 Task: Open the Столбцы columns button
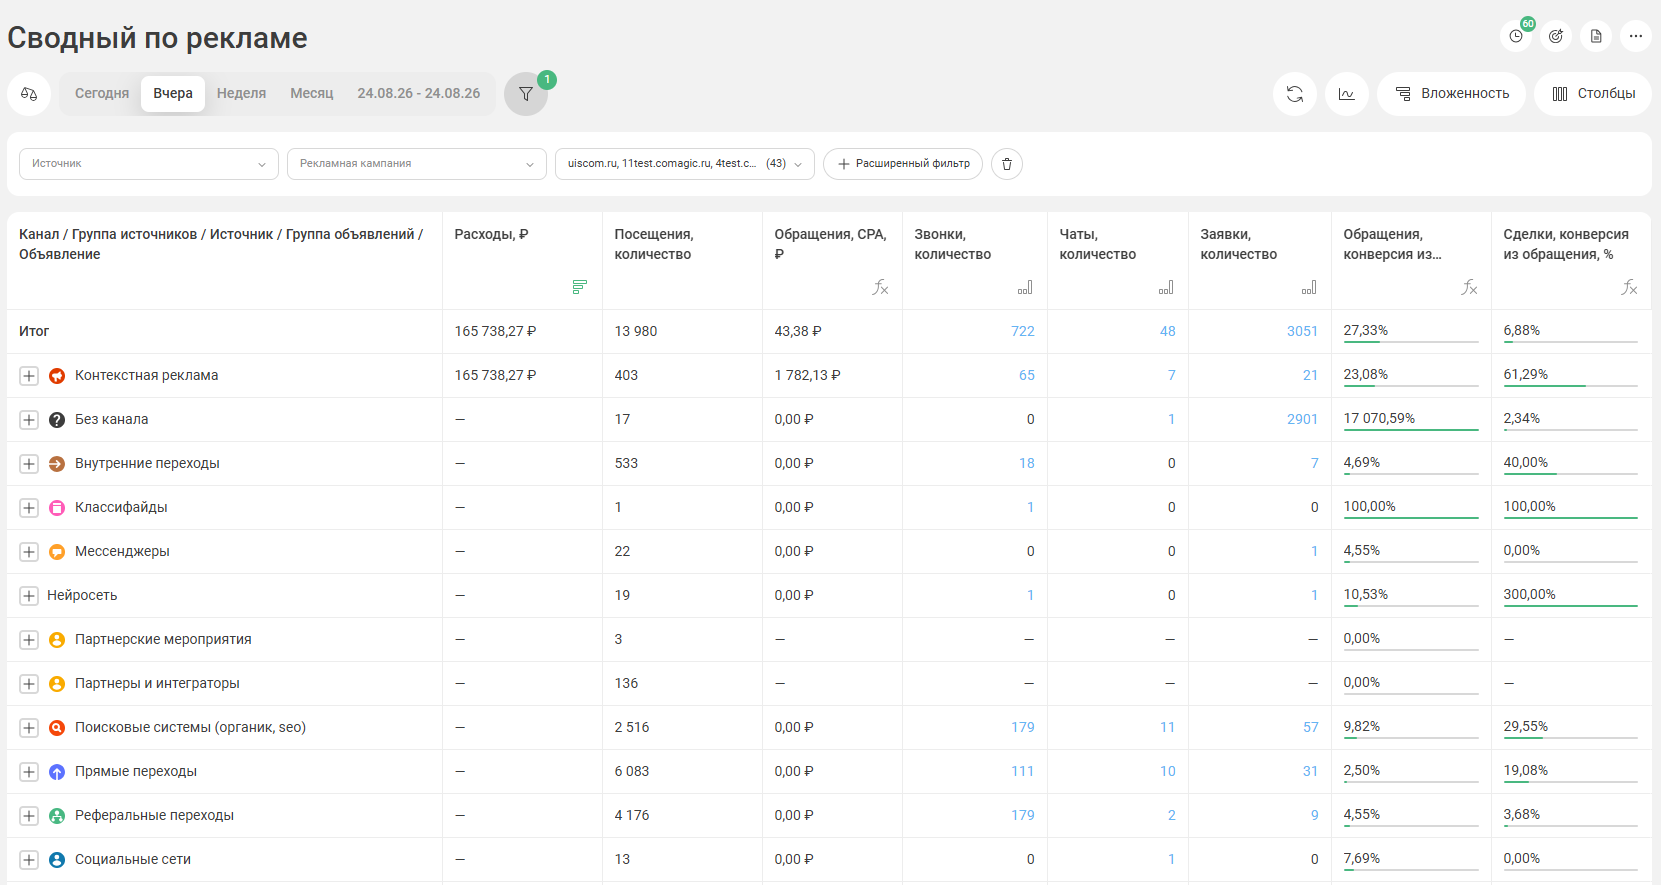[x=1593, y=94]
